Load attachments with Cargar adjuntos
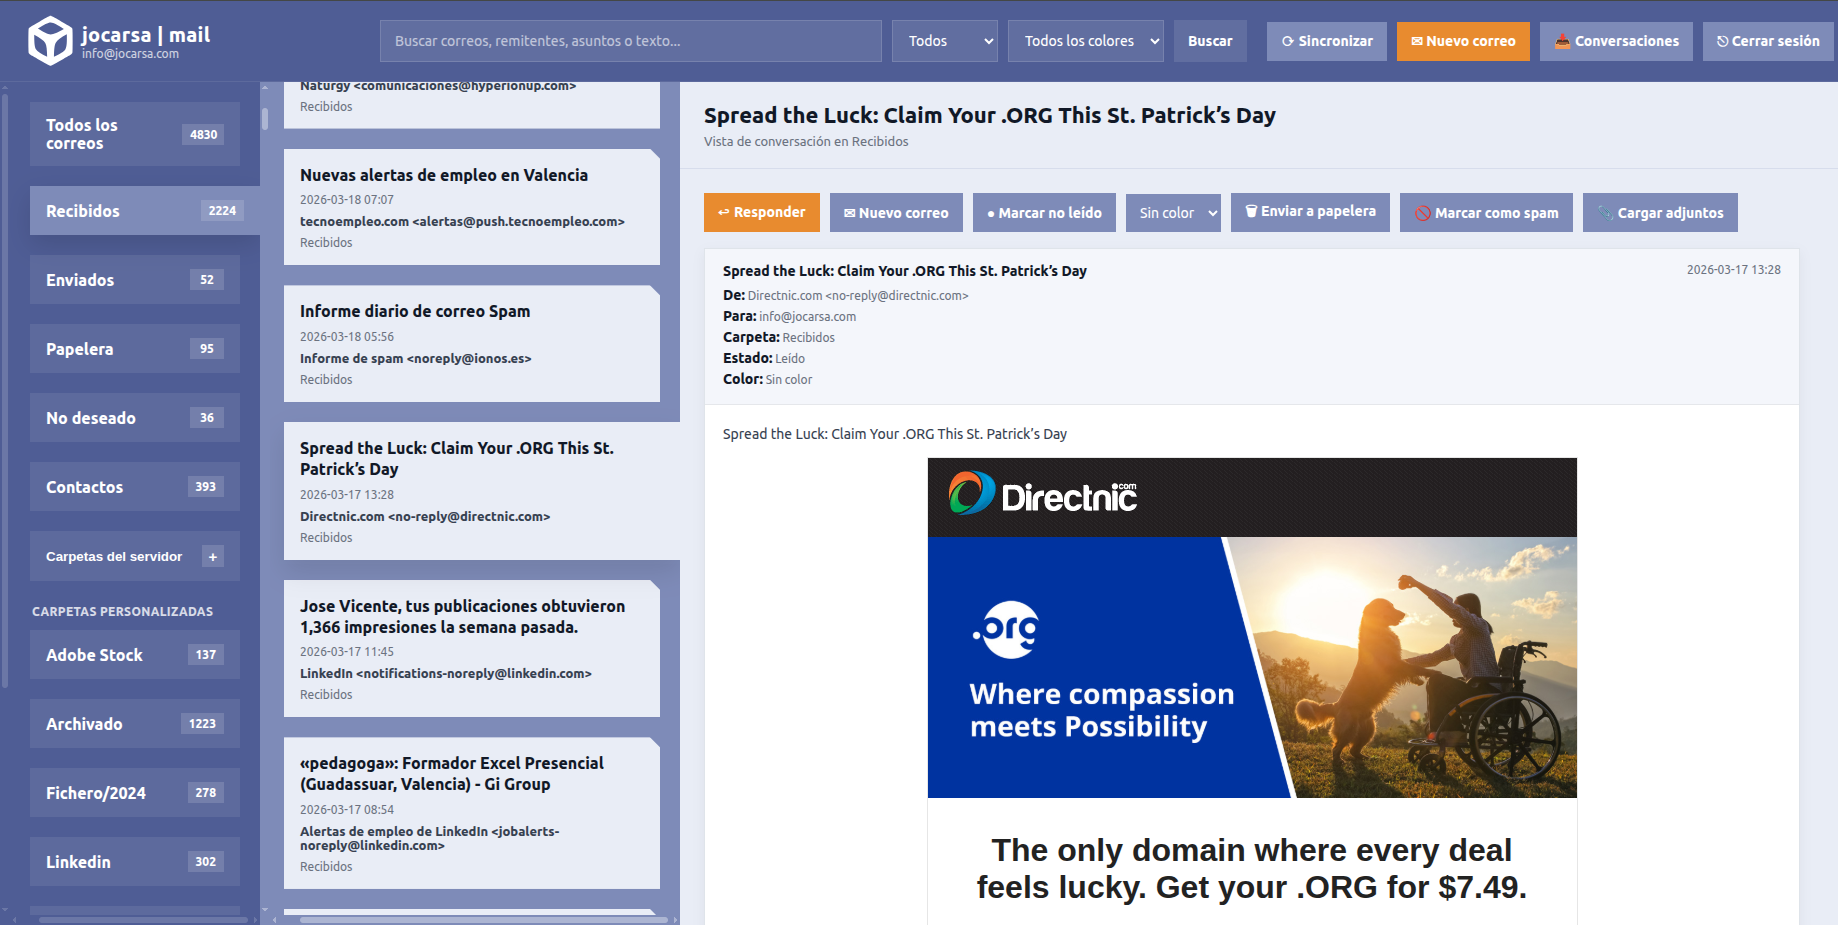 click(x=1659, y=213)
